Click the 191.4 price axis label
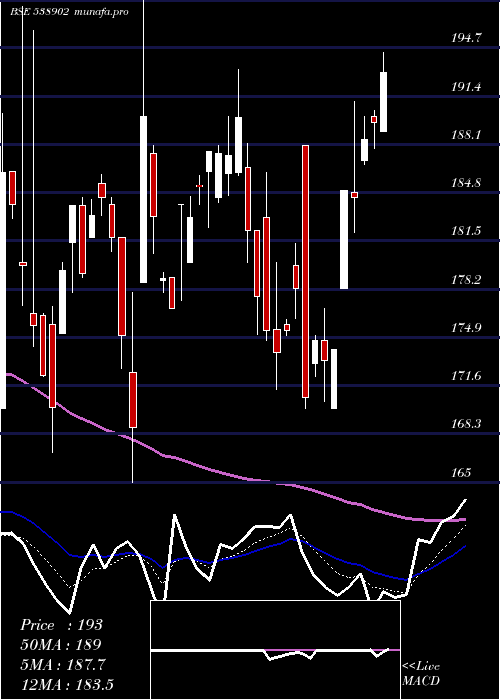This screenshot has height=700, width=500. pyautogui.click(x=467, y=87)
